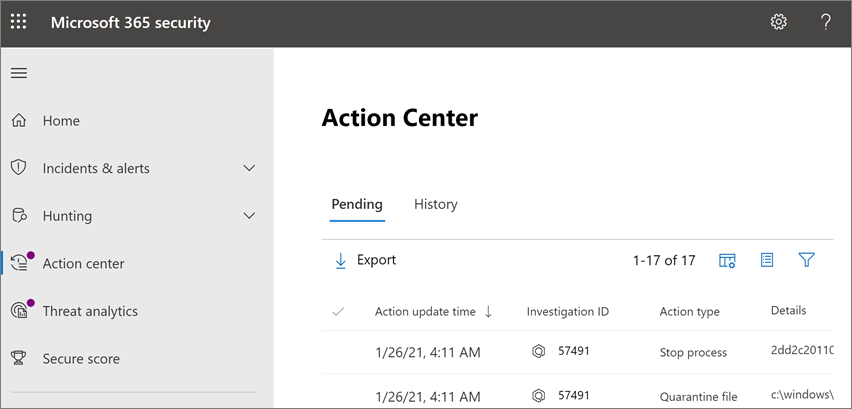Image resolution: width=852 pixels, height=409 pixels.
Task: Click the Home house icon
Action: coord(19,121)
